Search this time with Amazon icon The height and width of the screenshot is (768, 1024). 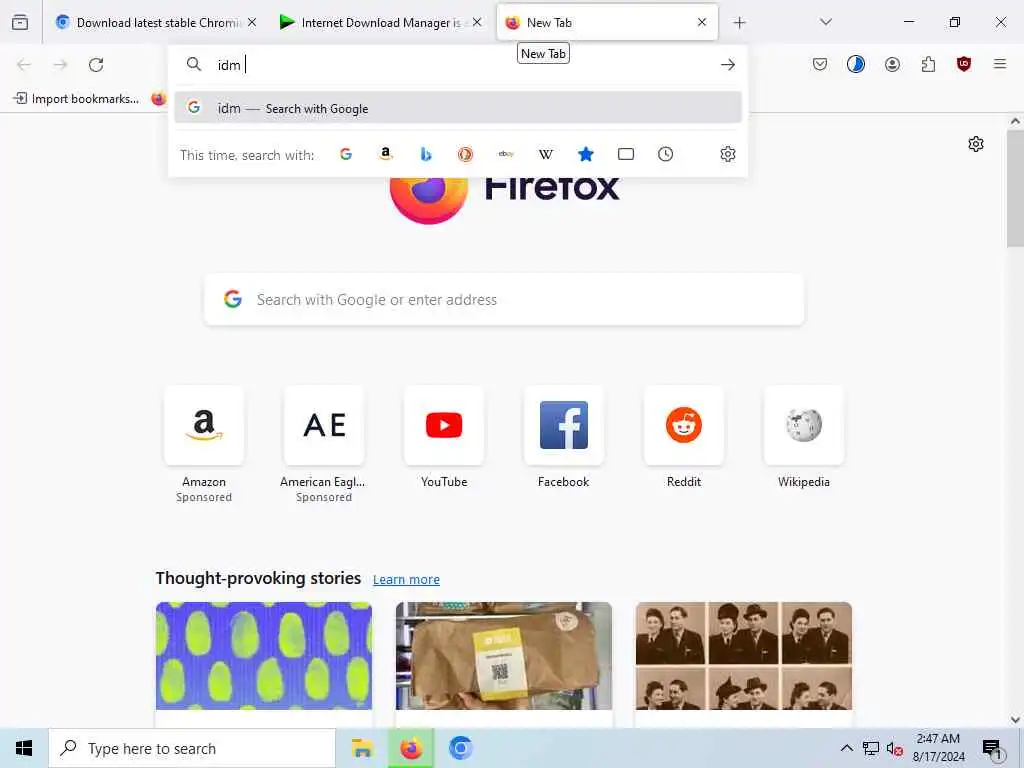click(x=386, y=154)
